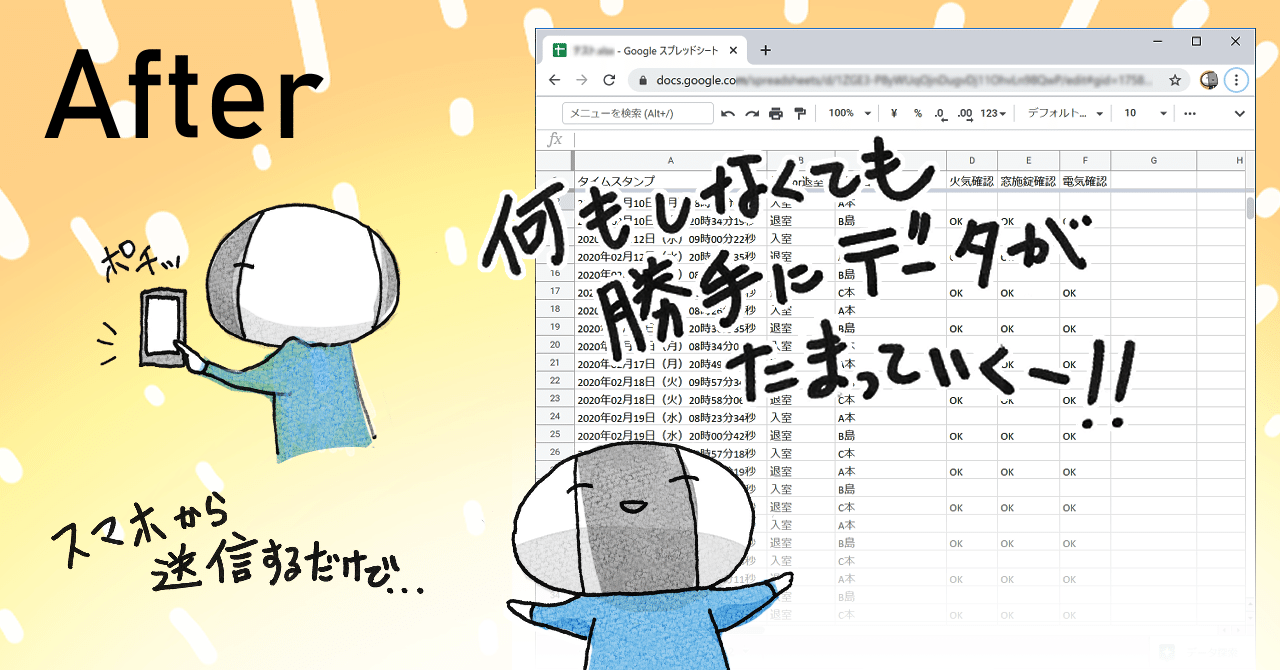Screen dimensions: 1280x670
Task: Open the zoom 100% dropdown
Action: pos(850,114)
